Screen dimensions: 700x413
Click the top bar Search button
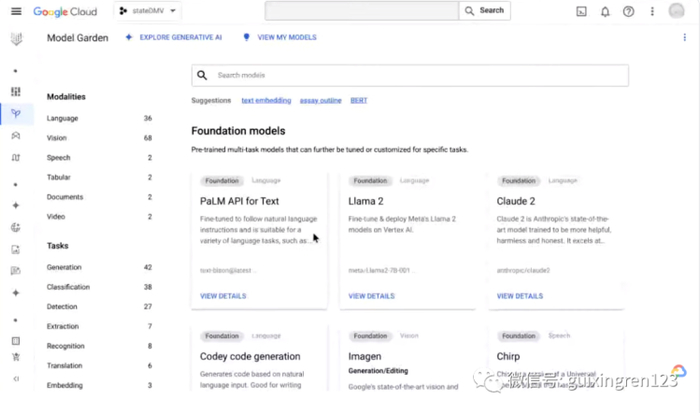(484, 11)
